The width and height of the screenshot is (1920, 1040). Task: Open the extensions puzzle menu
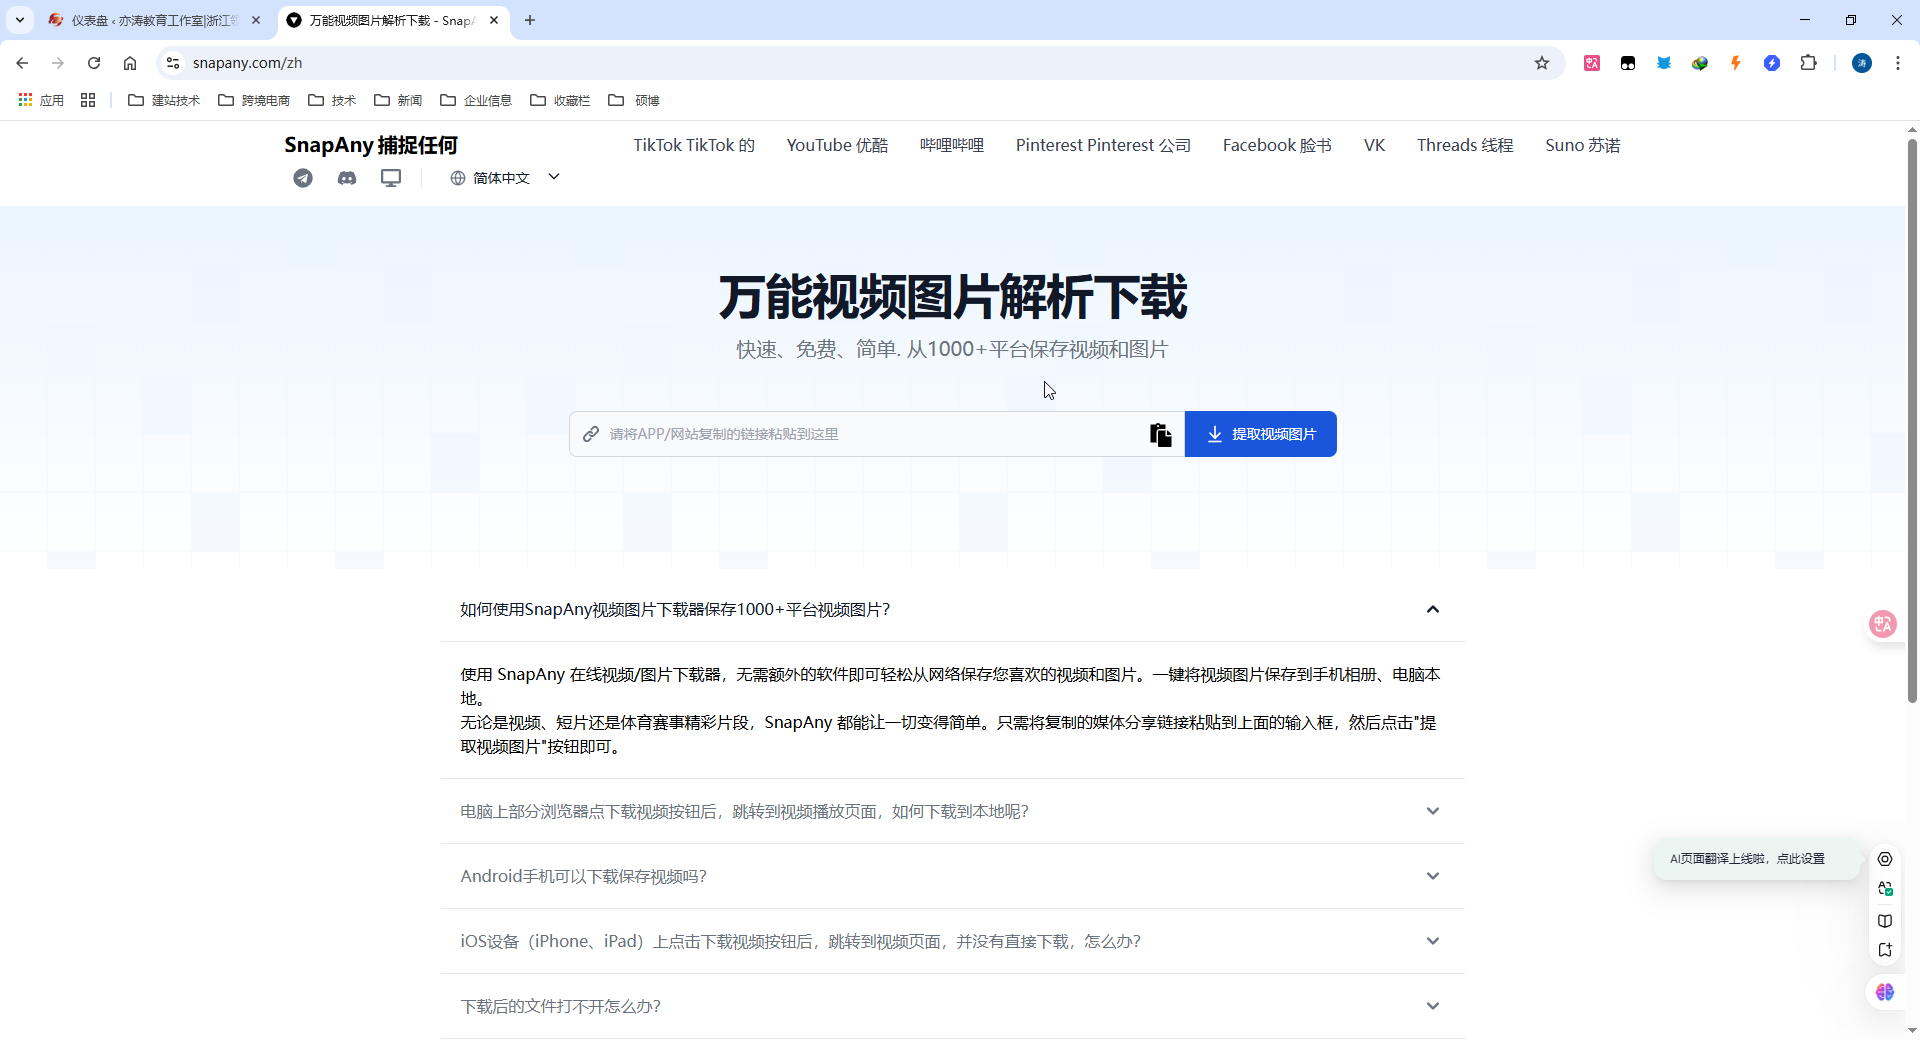(1808, 63)
